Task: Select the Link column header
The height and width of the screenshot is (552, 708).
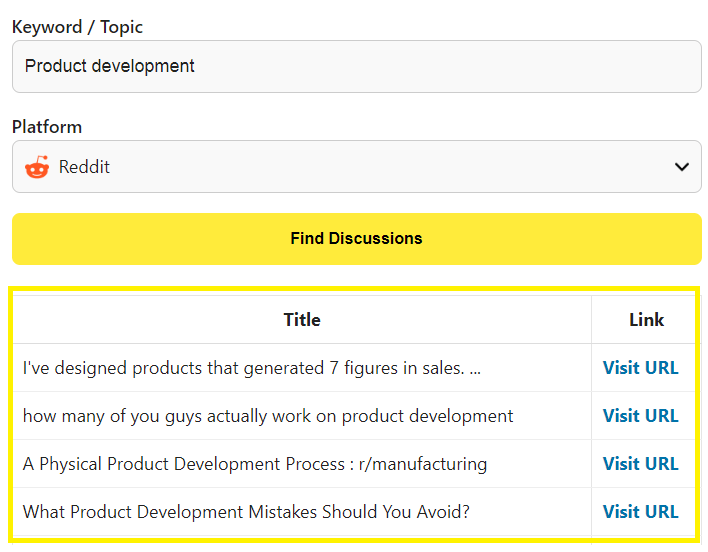Action: pos(646,320)
